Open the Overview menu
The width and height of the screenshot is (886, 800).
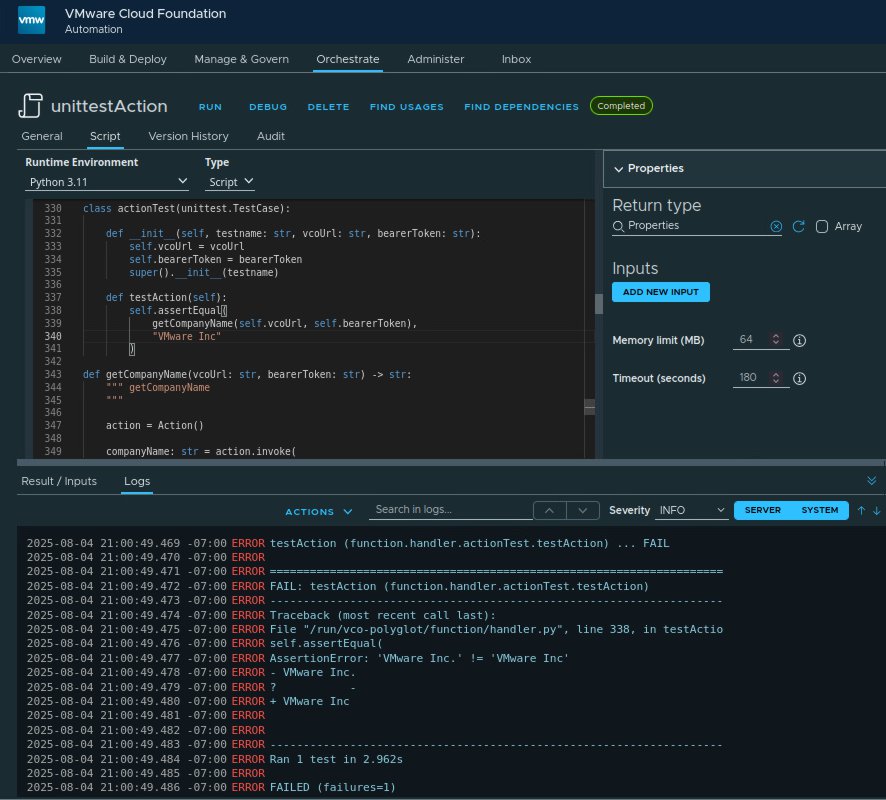tap(37, 59)
